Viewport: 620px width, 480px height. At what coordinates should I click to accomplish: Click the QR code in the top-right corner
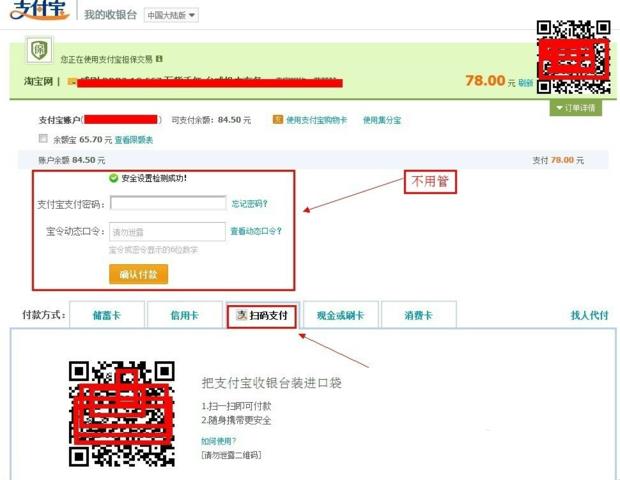pos(572,55)
